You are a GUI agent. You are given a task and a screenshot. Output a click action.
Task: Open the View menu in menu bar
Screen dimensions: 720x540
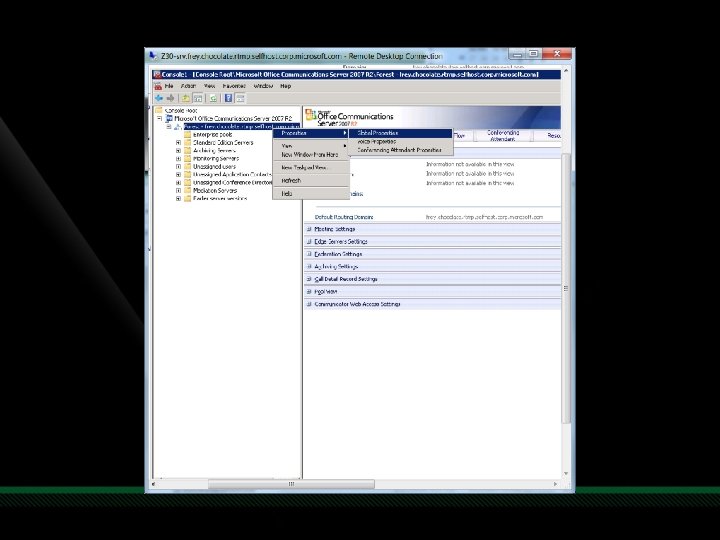[x=209, y=86]
